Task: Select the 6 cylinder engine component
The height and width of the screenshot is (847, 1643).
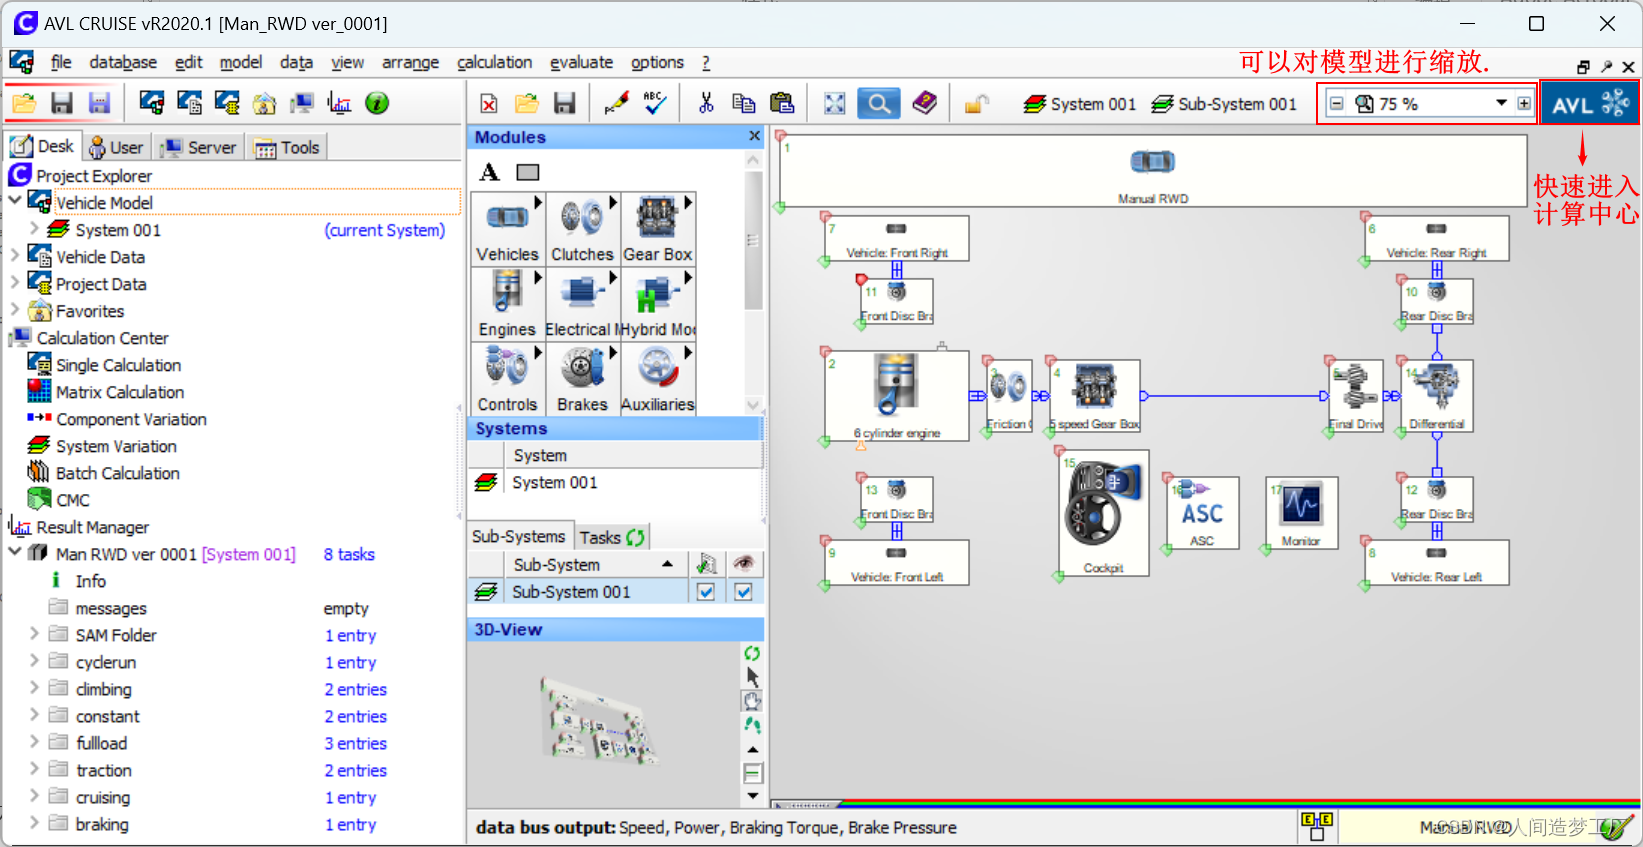Action: coord(897,395)
